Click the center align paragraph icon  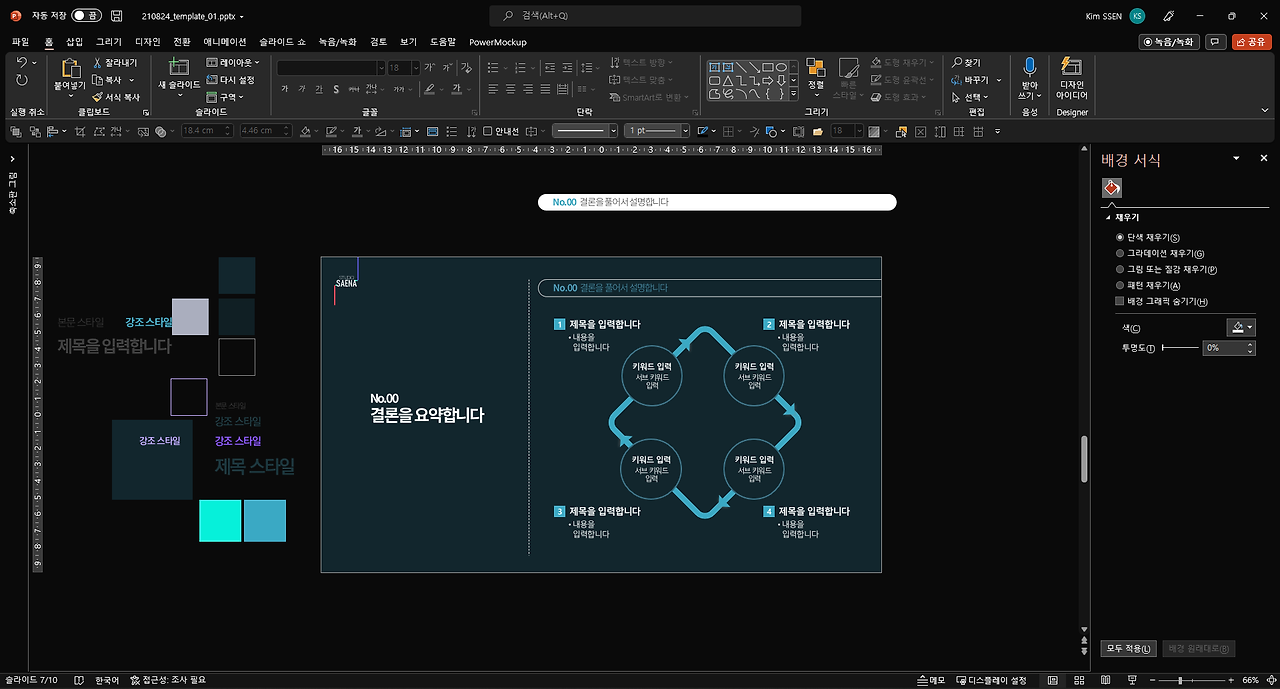click(510, 89)
